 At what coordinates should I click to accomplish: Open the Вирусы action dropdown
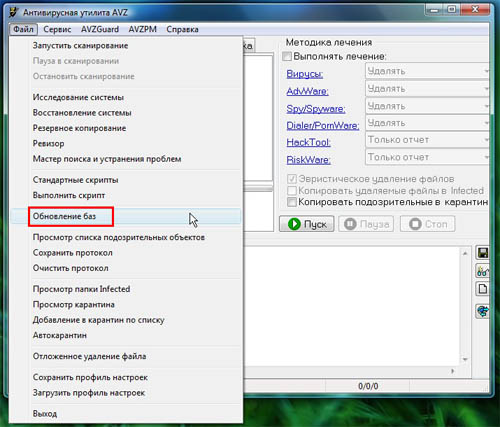427,71
